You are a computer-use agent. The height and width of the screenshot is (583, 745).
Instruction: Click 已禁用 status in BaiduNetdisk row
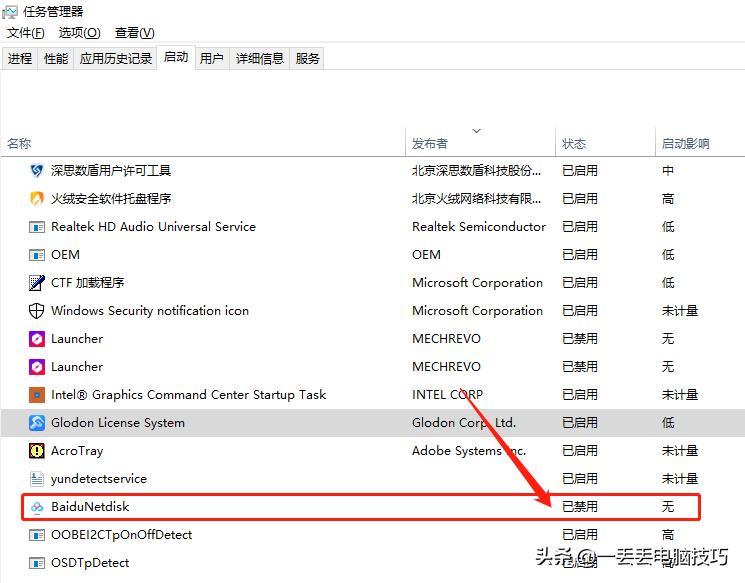(580, 507)
